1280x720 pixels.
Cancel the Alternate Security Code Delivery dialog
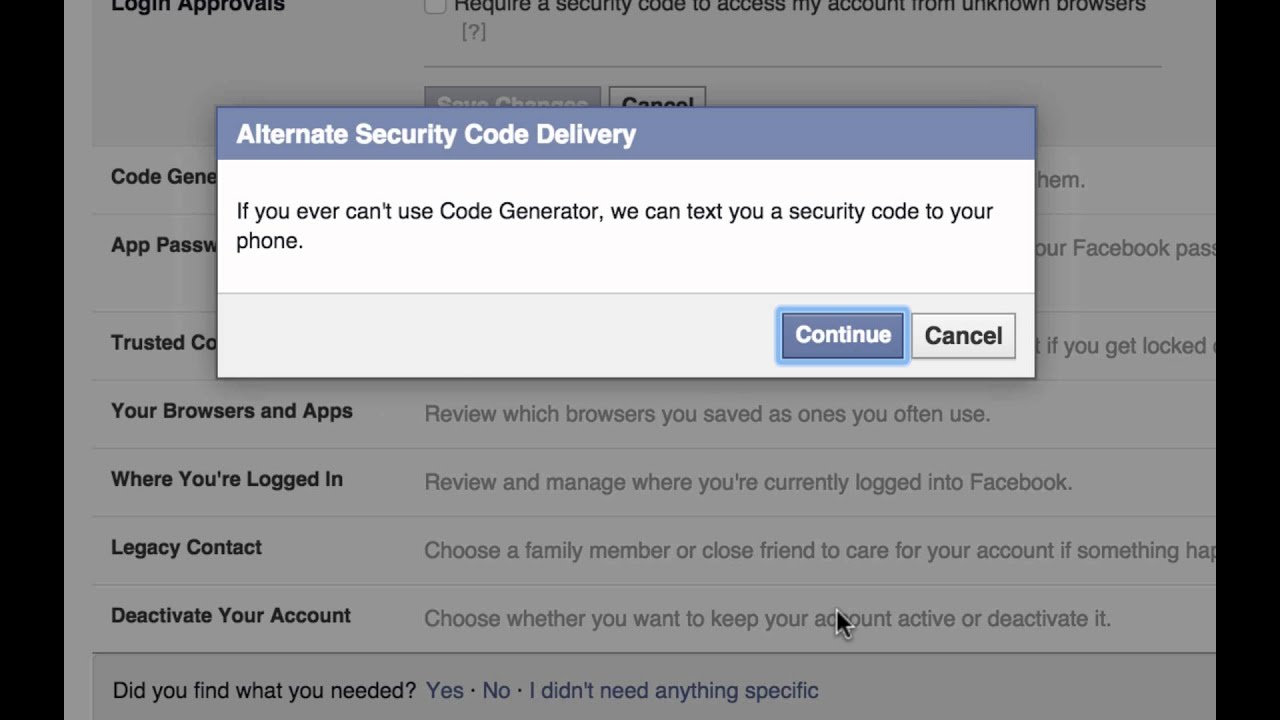pos(963,335)
